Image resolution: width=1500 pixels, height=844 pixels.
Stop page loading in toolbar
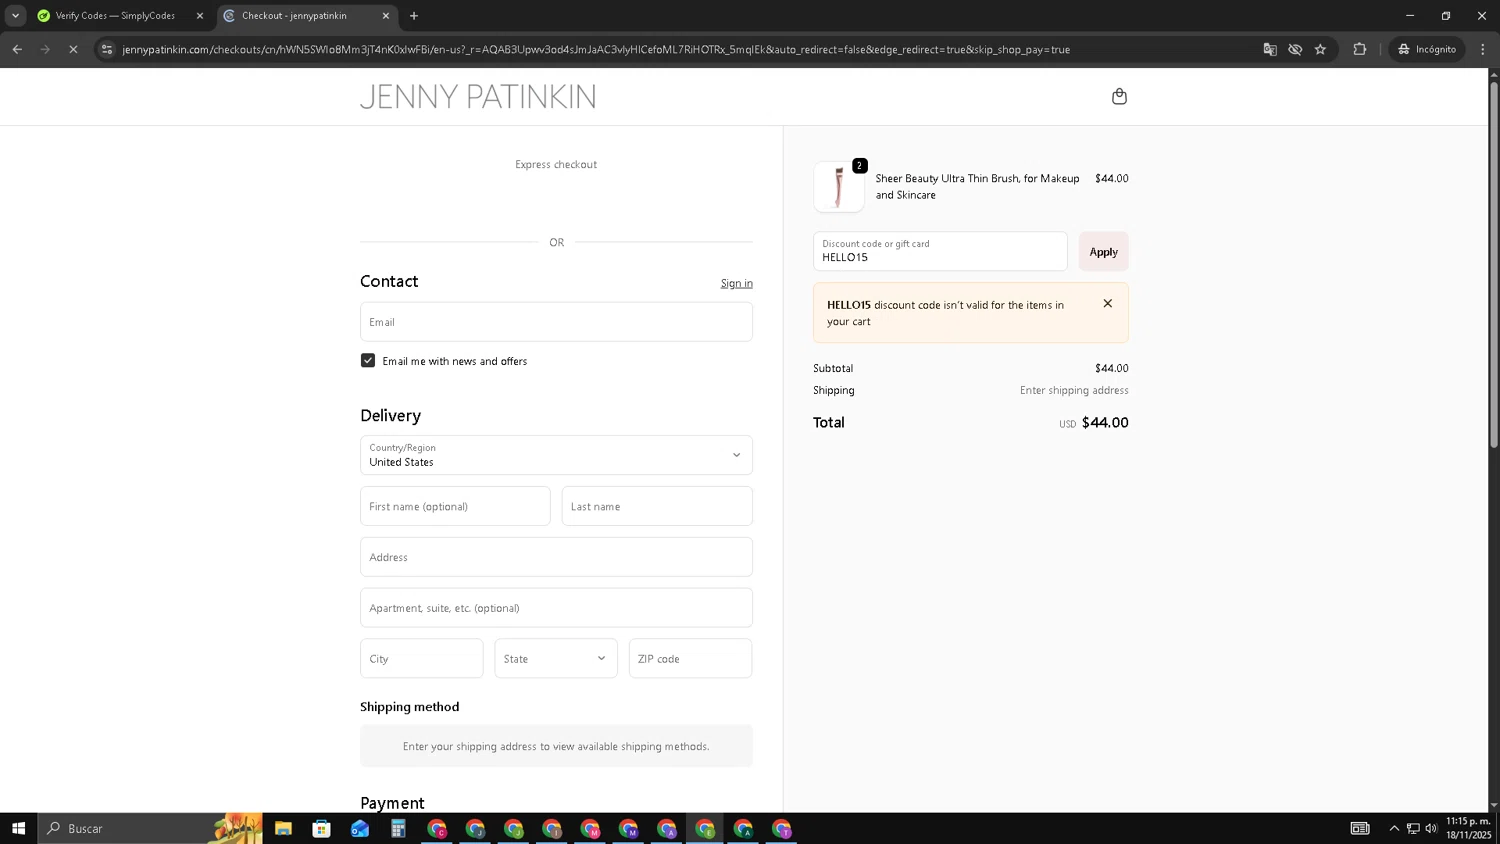point(73,49)
